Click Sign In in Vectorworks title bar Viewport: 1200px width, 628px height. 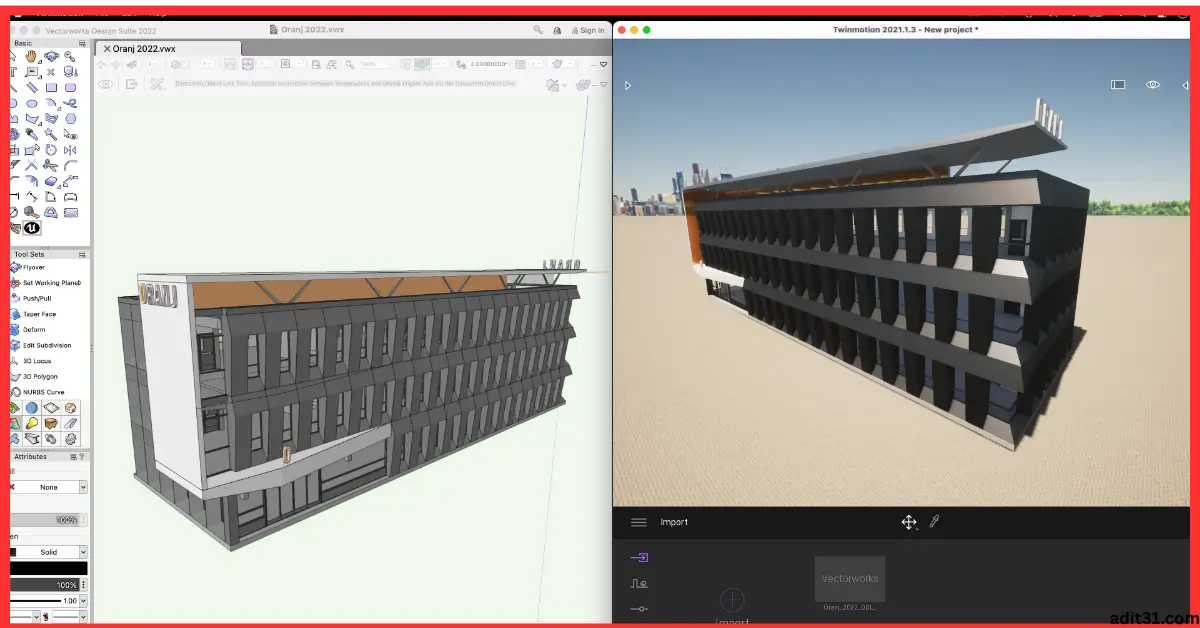(586, 30)
